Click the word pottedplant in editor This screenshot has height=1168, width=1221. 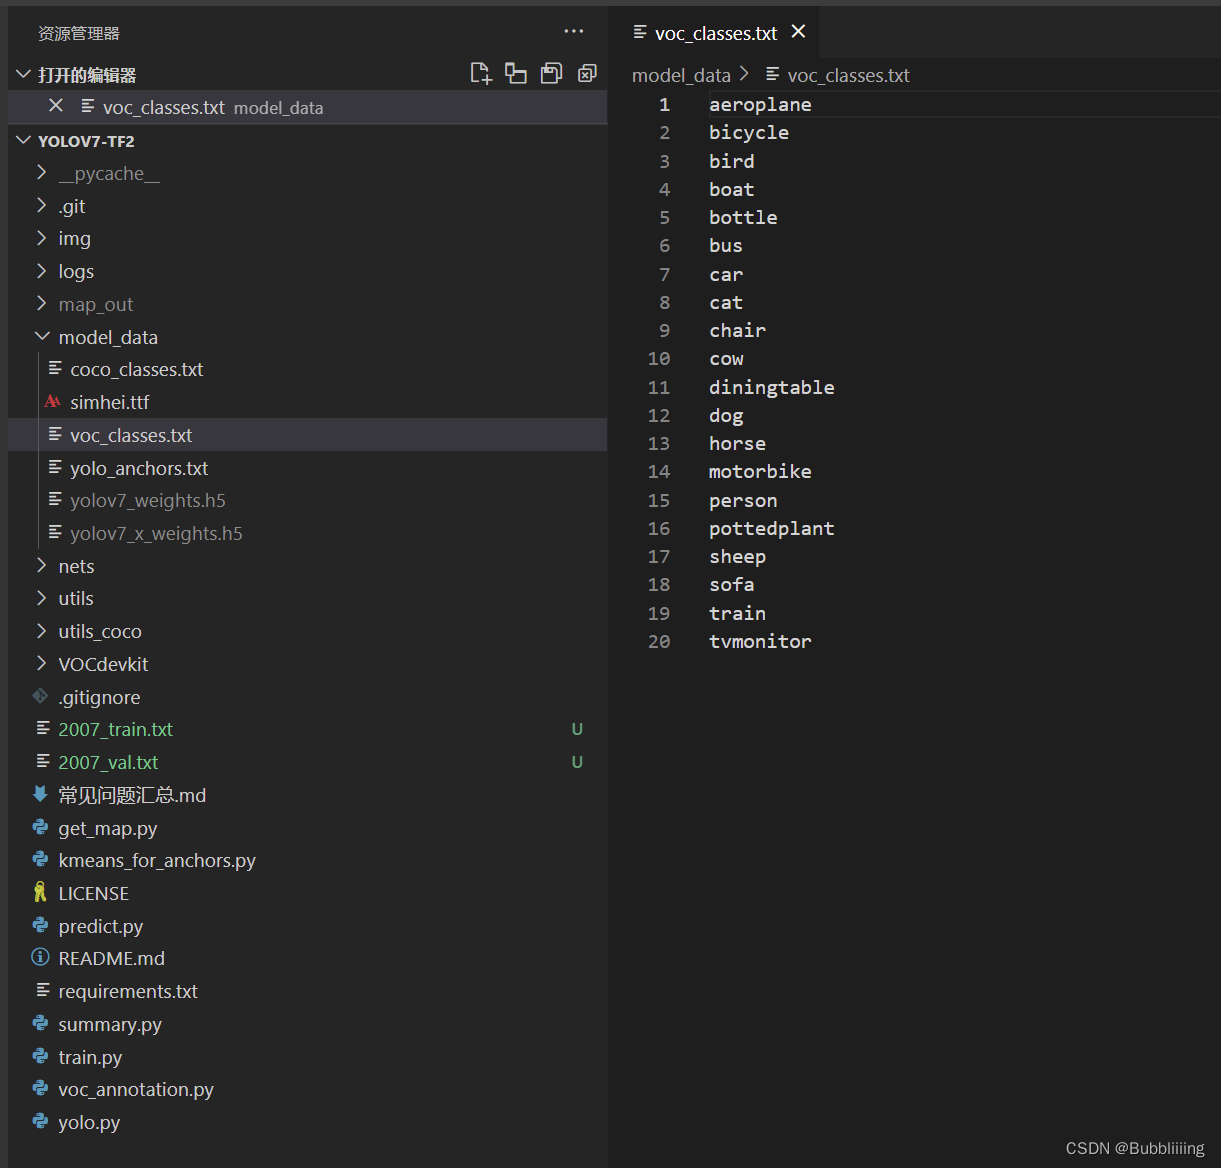point(771,528)
